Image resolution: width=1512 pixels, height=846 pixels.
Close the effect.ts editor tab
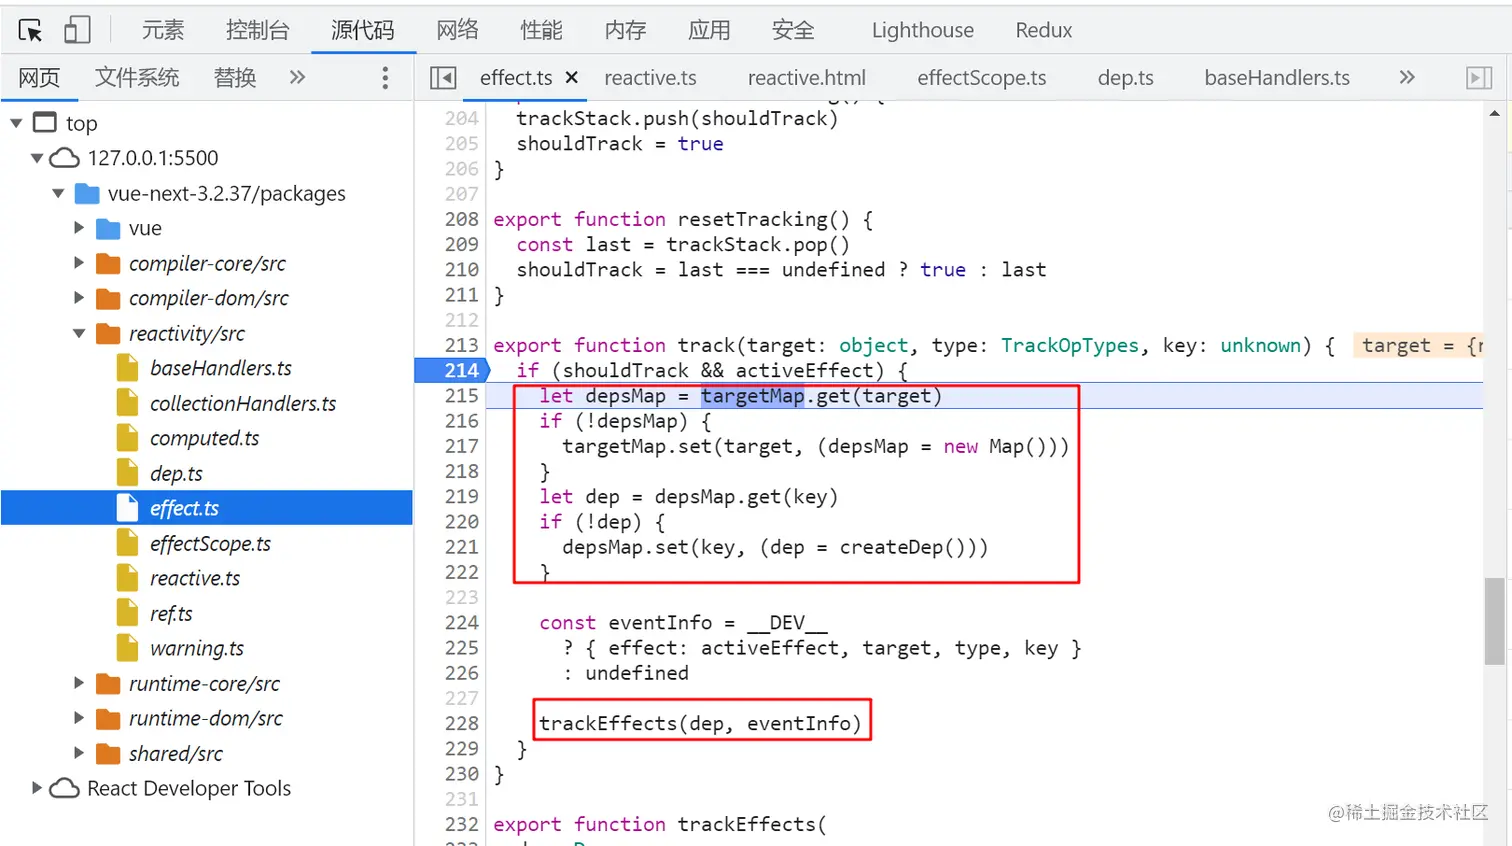(572, 77)
